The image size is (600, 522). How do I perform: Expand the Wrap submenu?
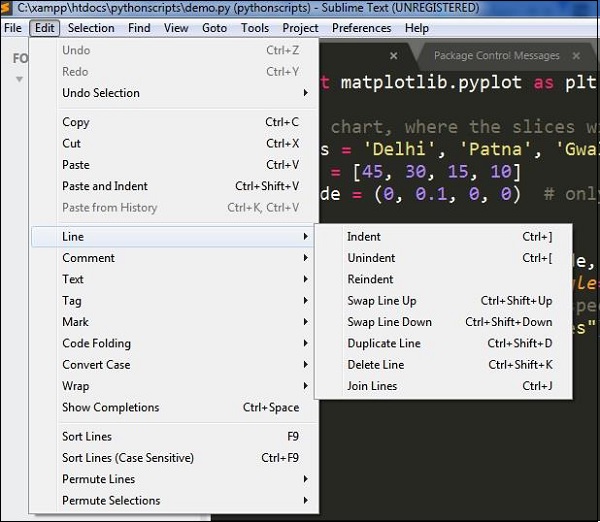pyautogui.click(x=174, y=386)
